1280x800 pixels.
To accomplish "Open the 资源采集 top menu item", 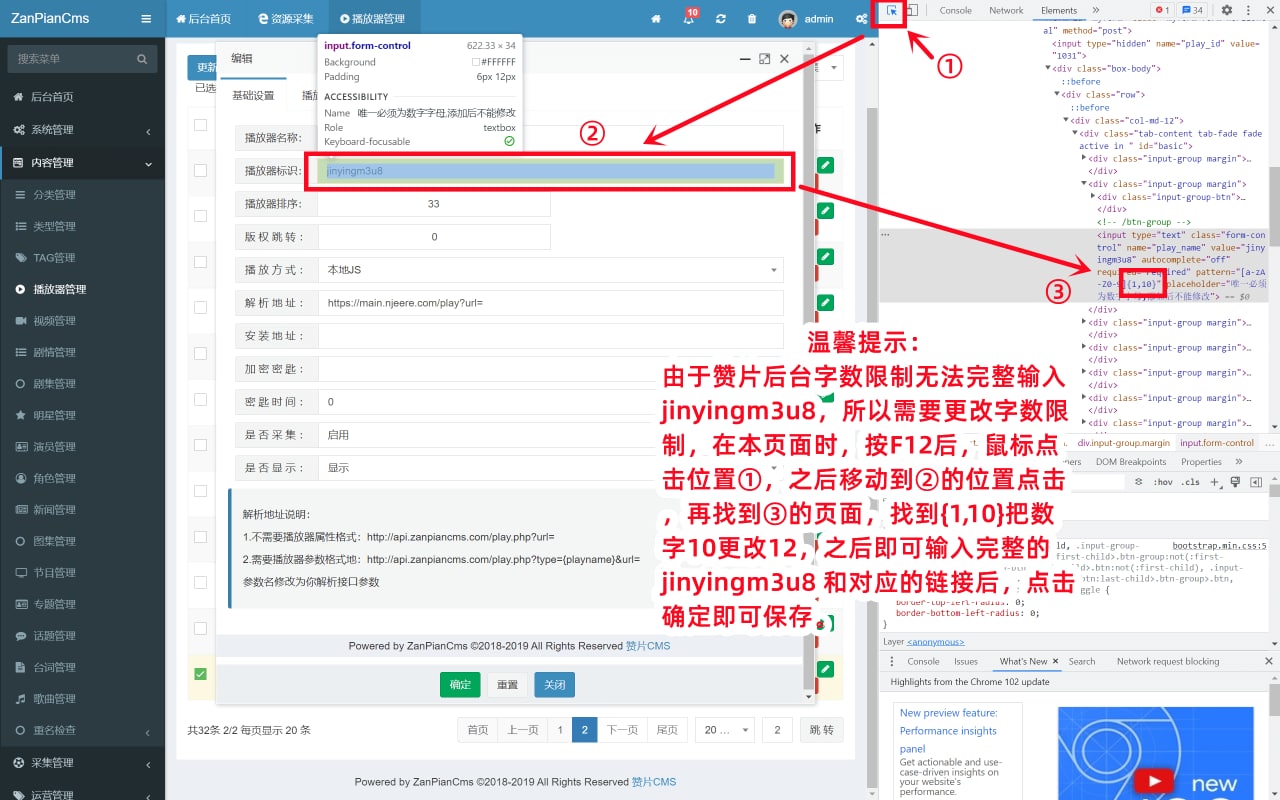I will point(285,19).
